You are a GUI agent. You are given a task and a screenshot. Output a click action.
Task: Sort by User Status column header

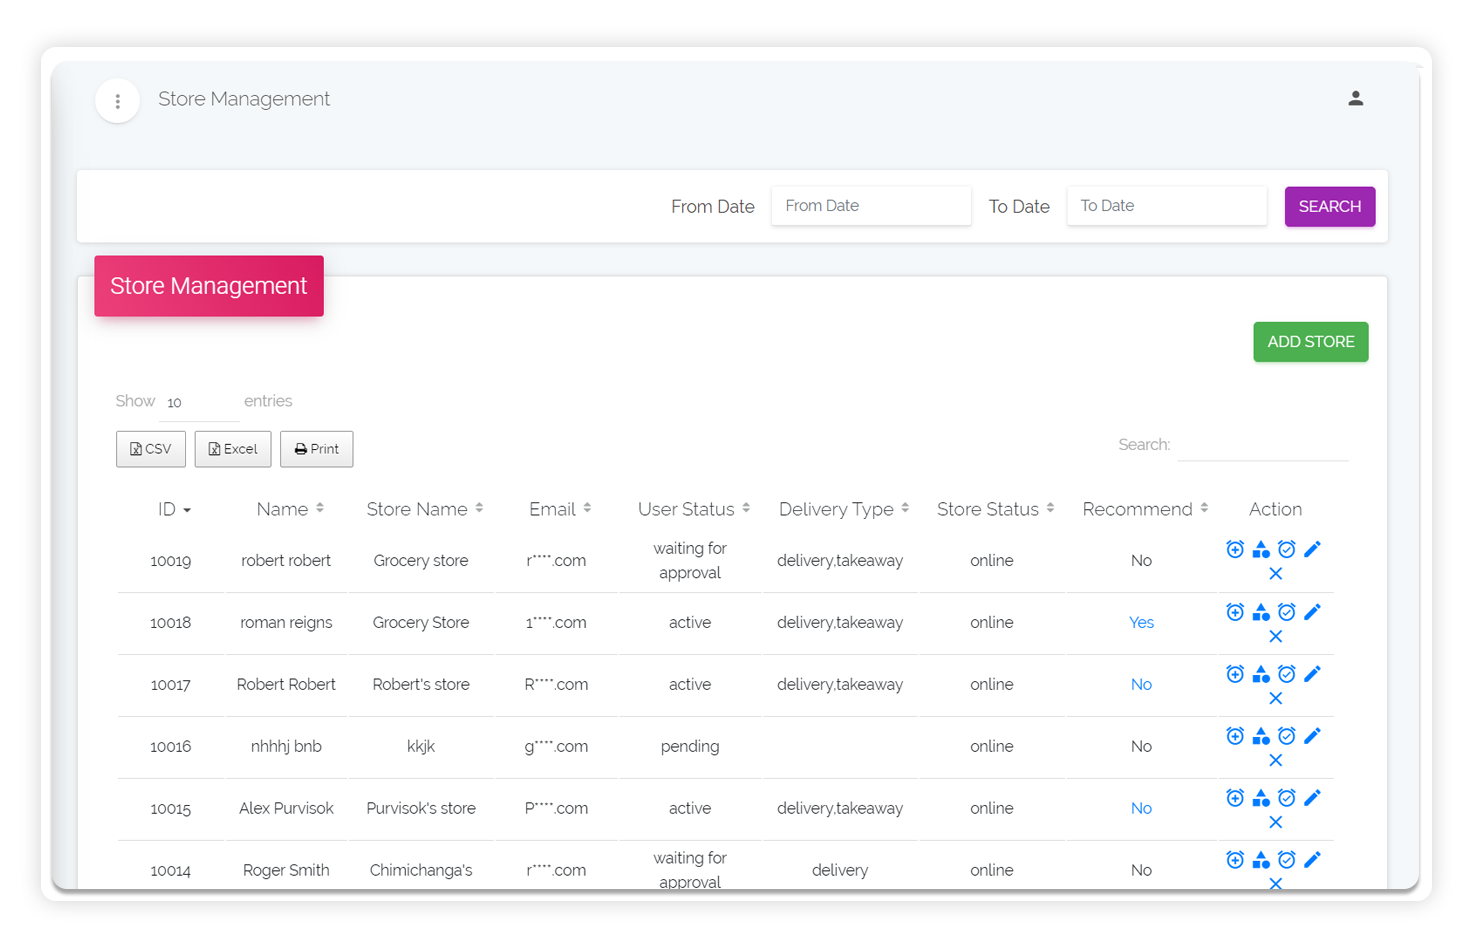(x=694, y=510)
